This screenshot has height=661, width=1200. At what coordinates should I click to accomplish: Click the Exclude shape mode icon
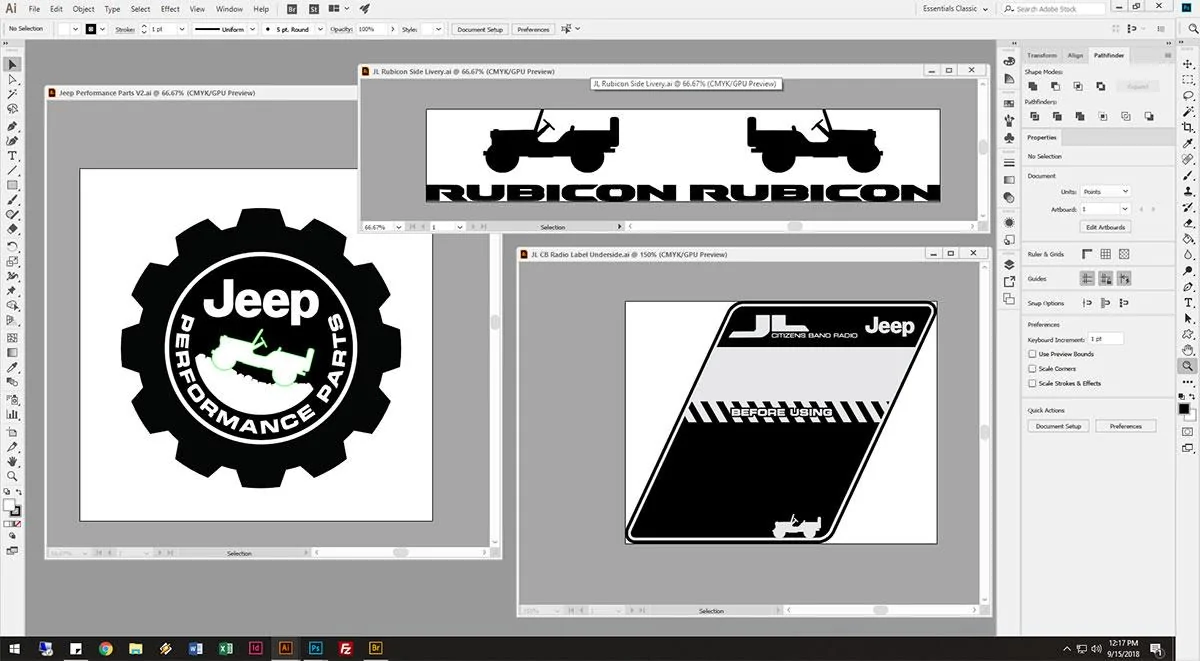(x=1101, y=86)
